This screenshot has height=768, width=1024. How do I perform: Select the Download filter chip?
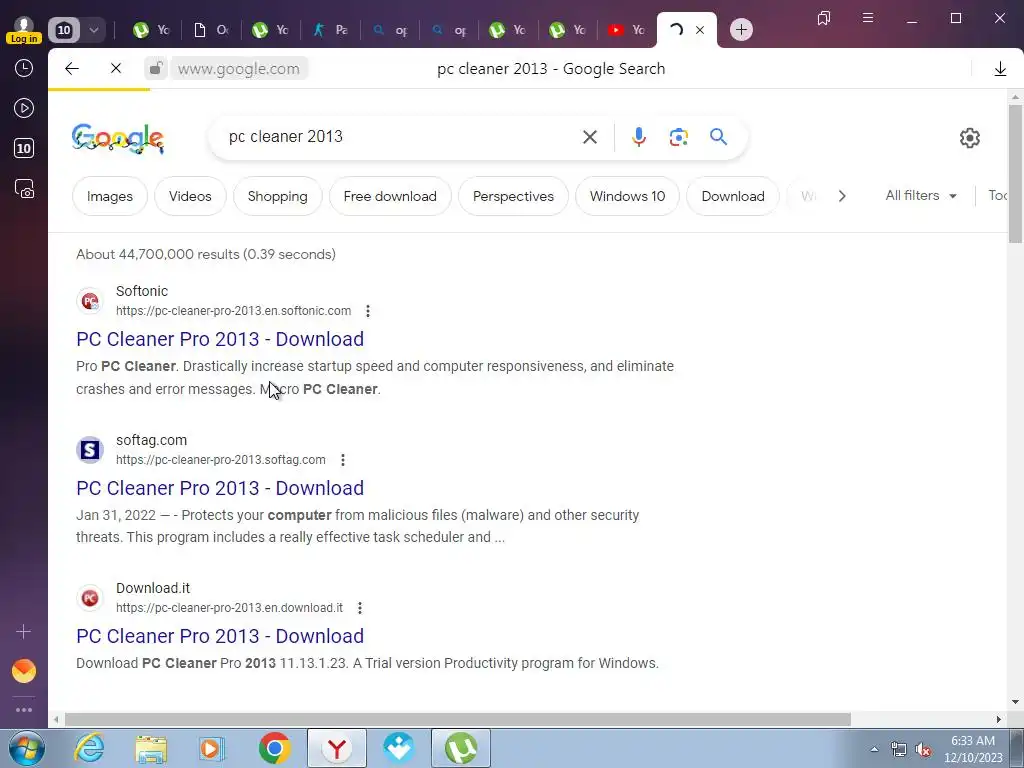tap(733, 196)
